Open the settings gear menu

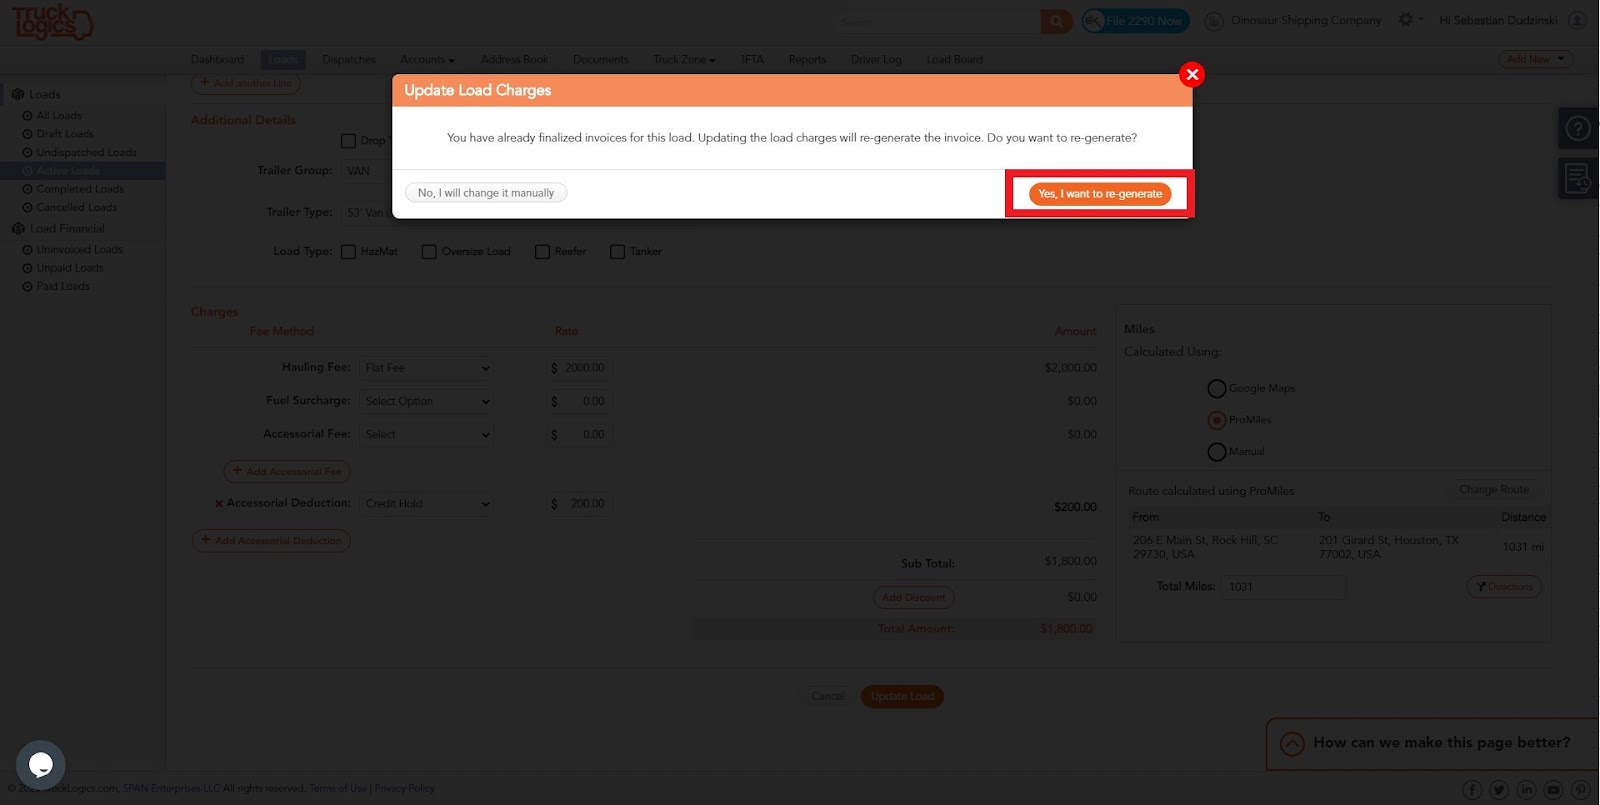(1406, 20)
